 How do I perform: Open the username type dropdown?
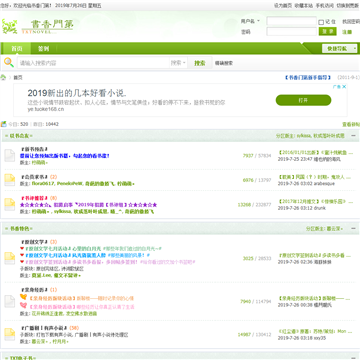[x=250, y=21]
